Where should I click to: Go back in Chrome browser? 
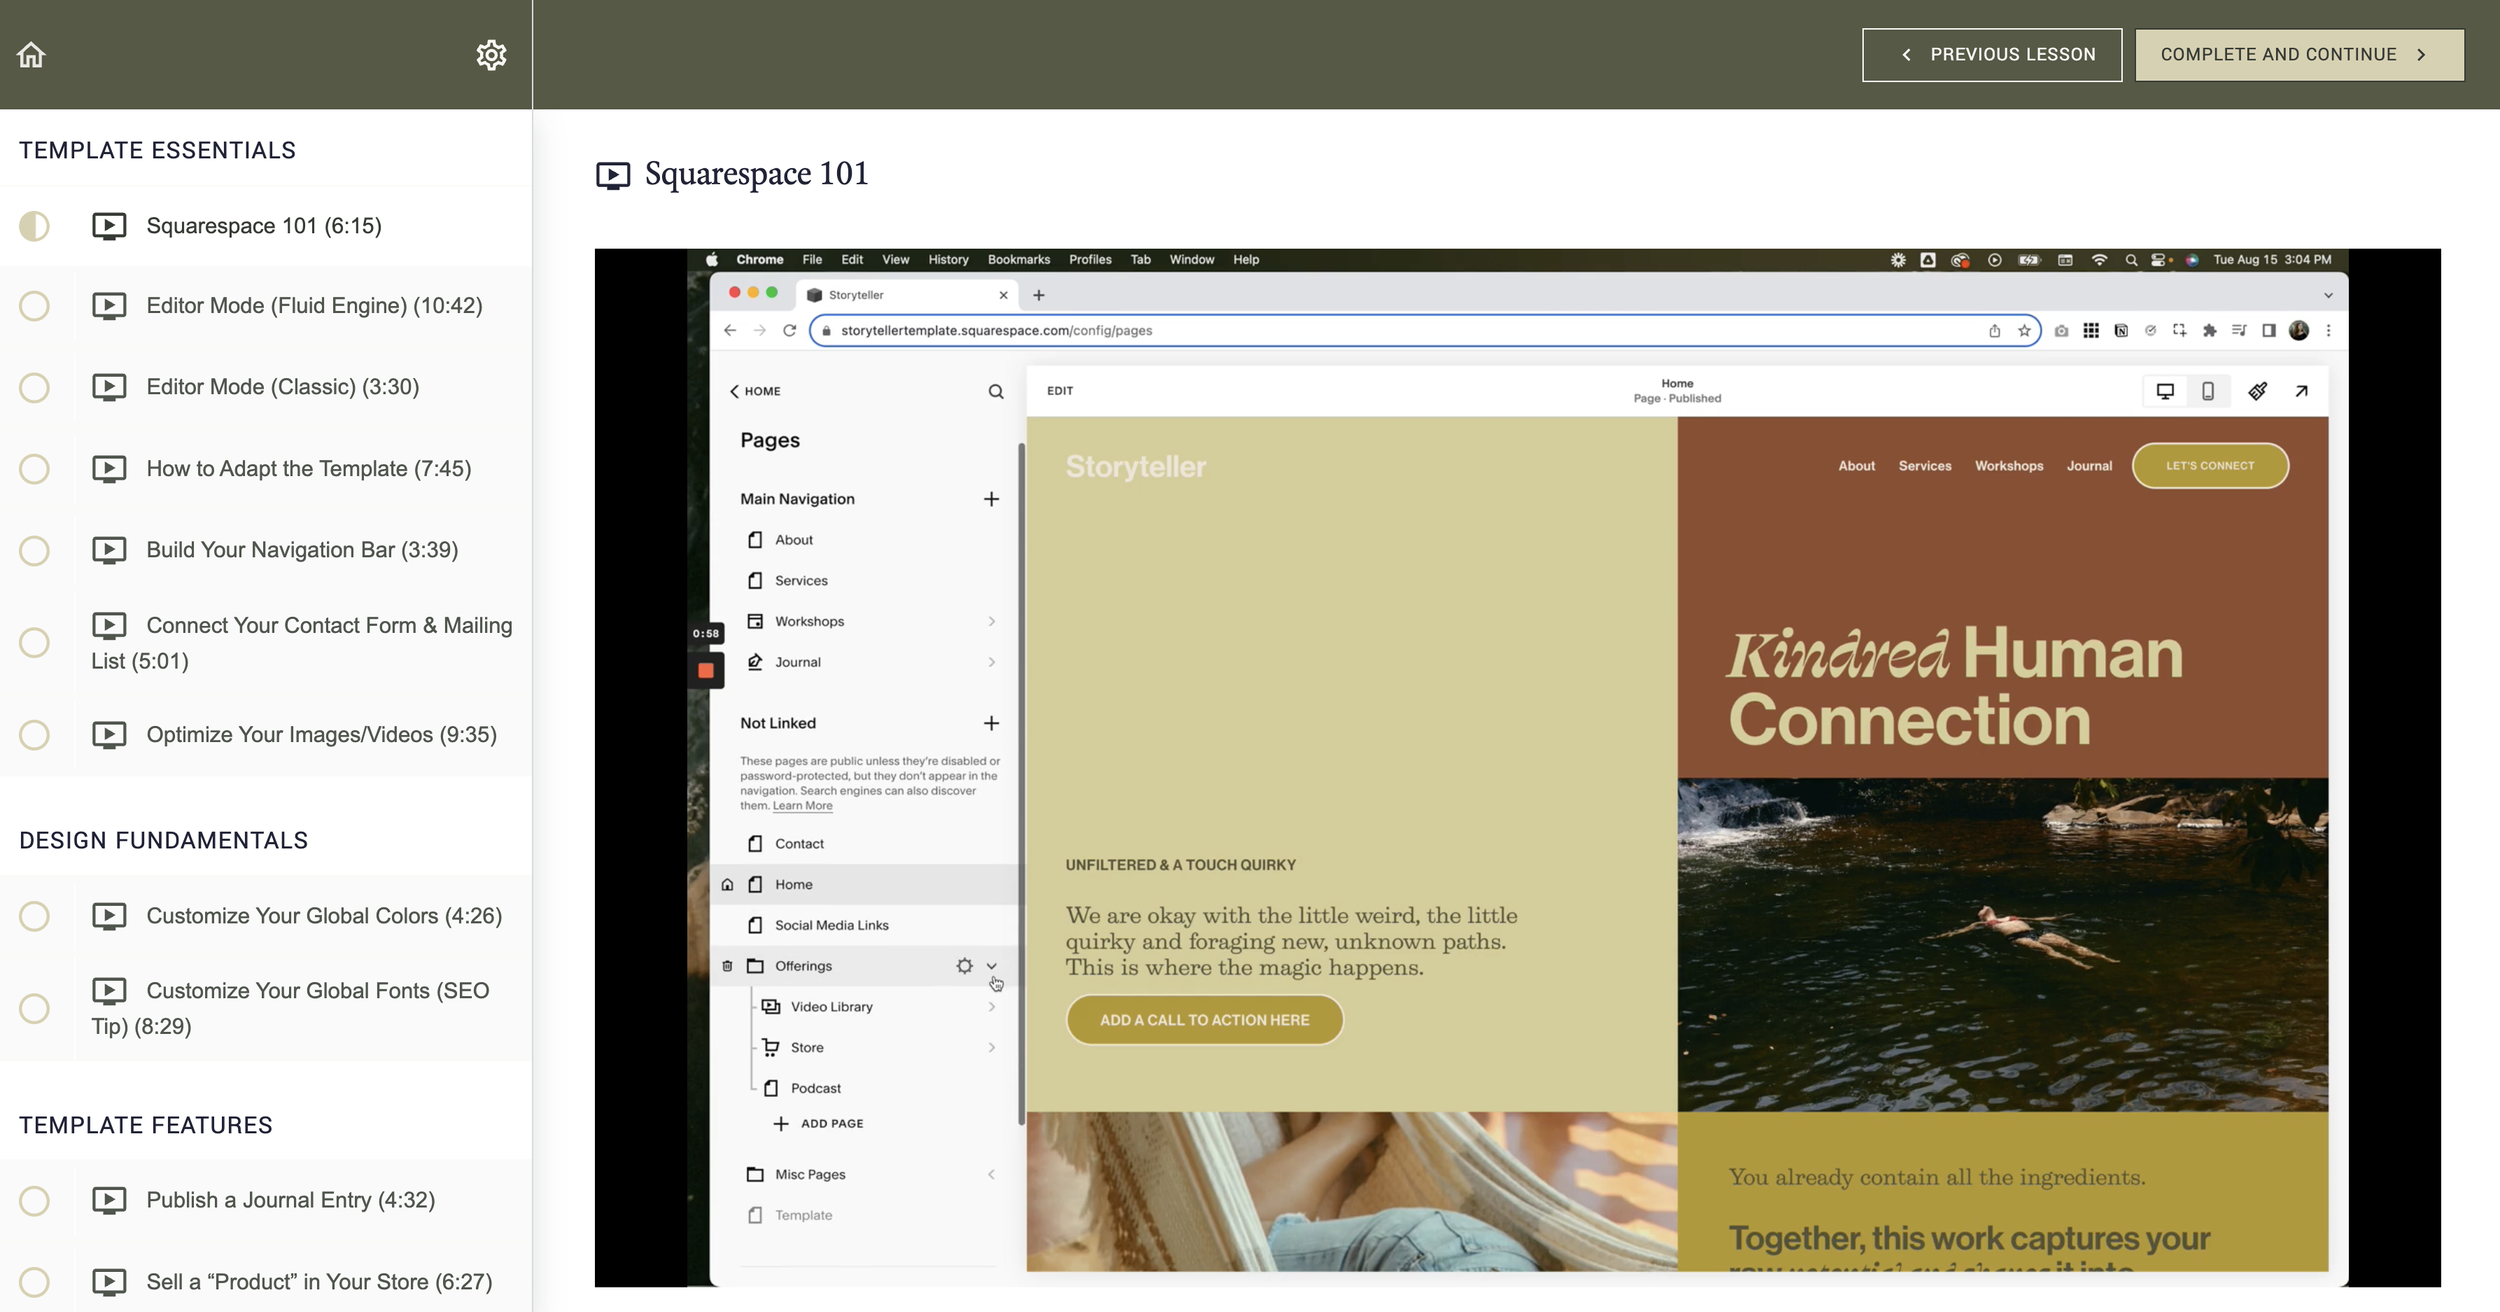(730, 330)
